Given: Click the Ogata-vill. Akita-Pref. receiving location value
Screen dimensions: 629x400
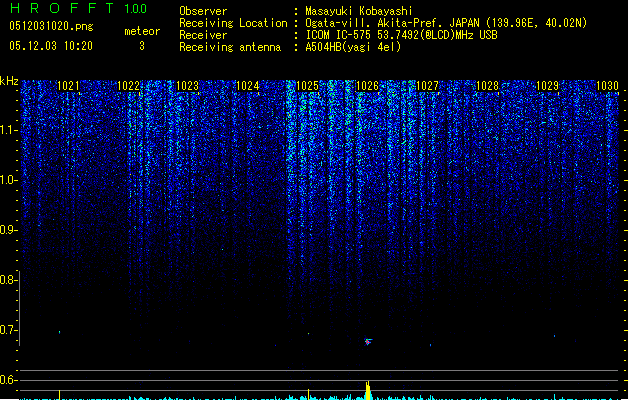Looking at the screenshot, I should click(446, 23).
